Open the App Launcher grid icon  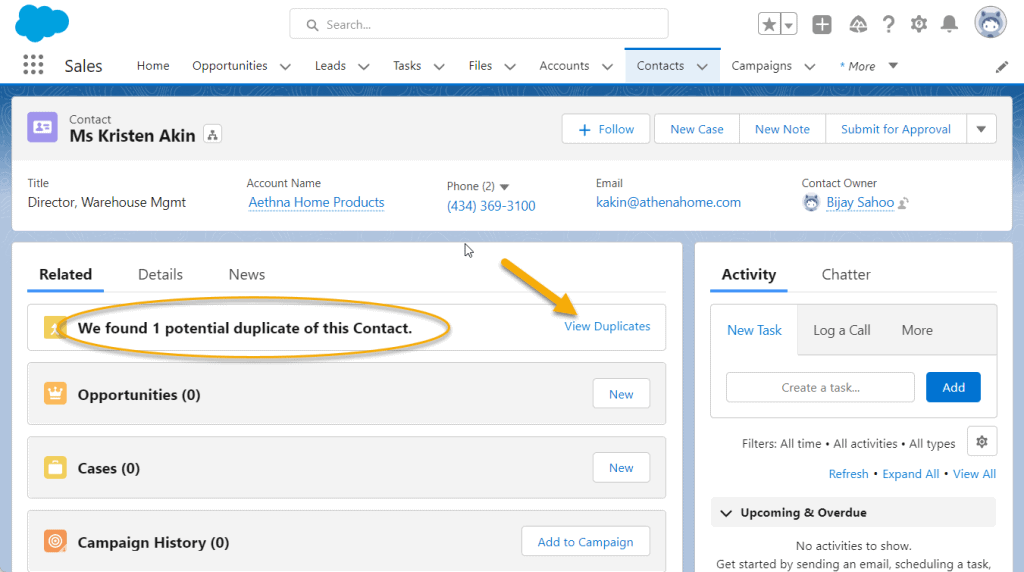(33, 65)
